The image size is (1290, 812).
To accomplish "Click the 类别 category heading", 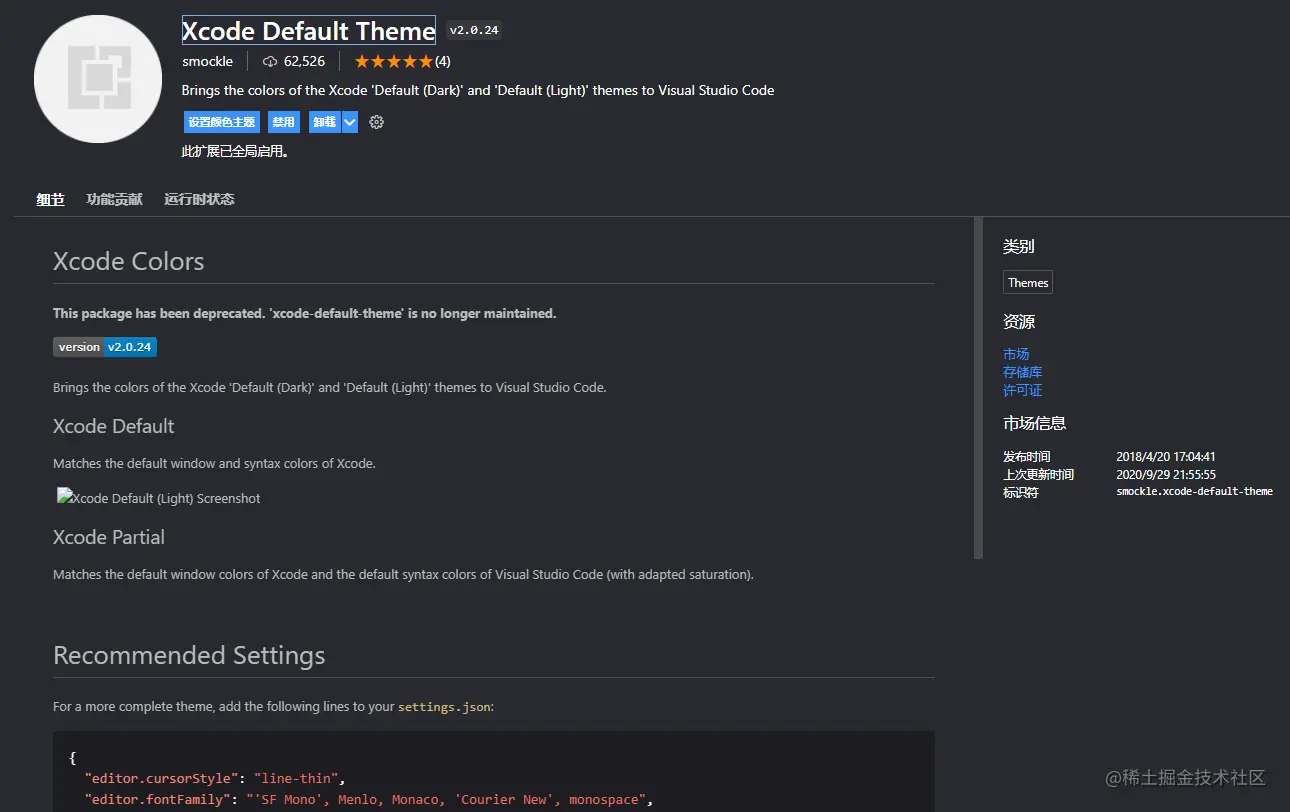I will click(1019, 246).
